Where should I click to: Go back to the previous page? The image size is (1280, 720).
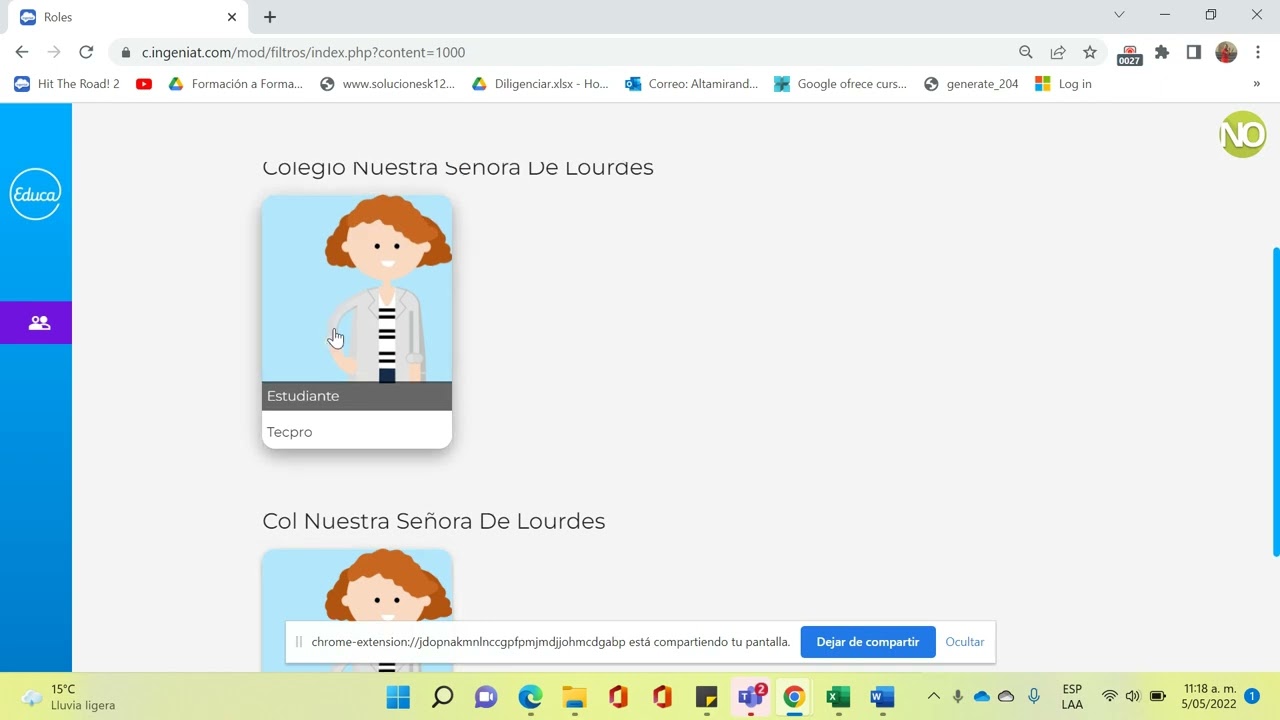(x=22, y=52)
